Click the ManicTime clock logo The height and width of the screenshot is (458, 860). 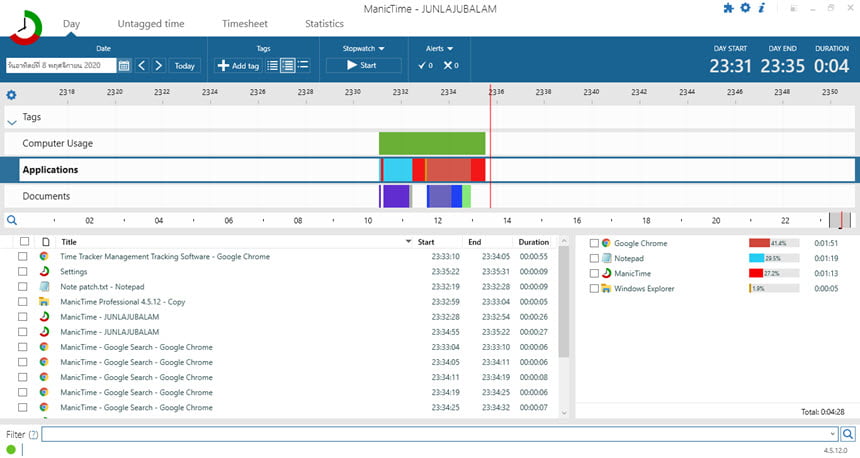point(25,27)
